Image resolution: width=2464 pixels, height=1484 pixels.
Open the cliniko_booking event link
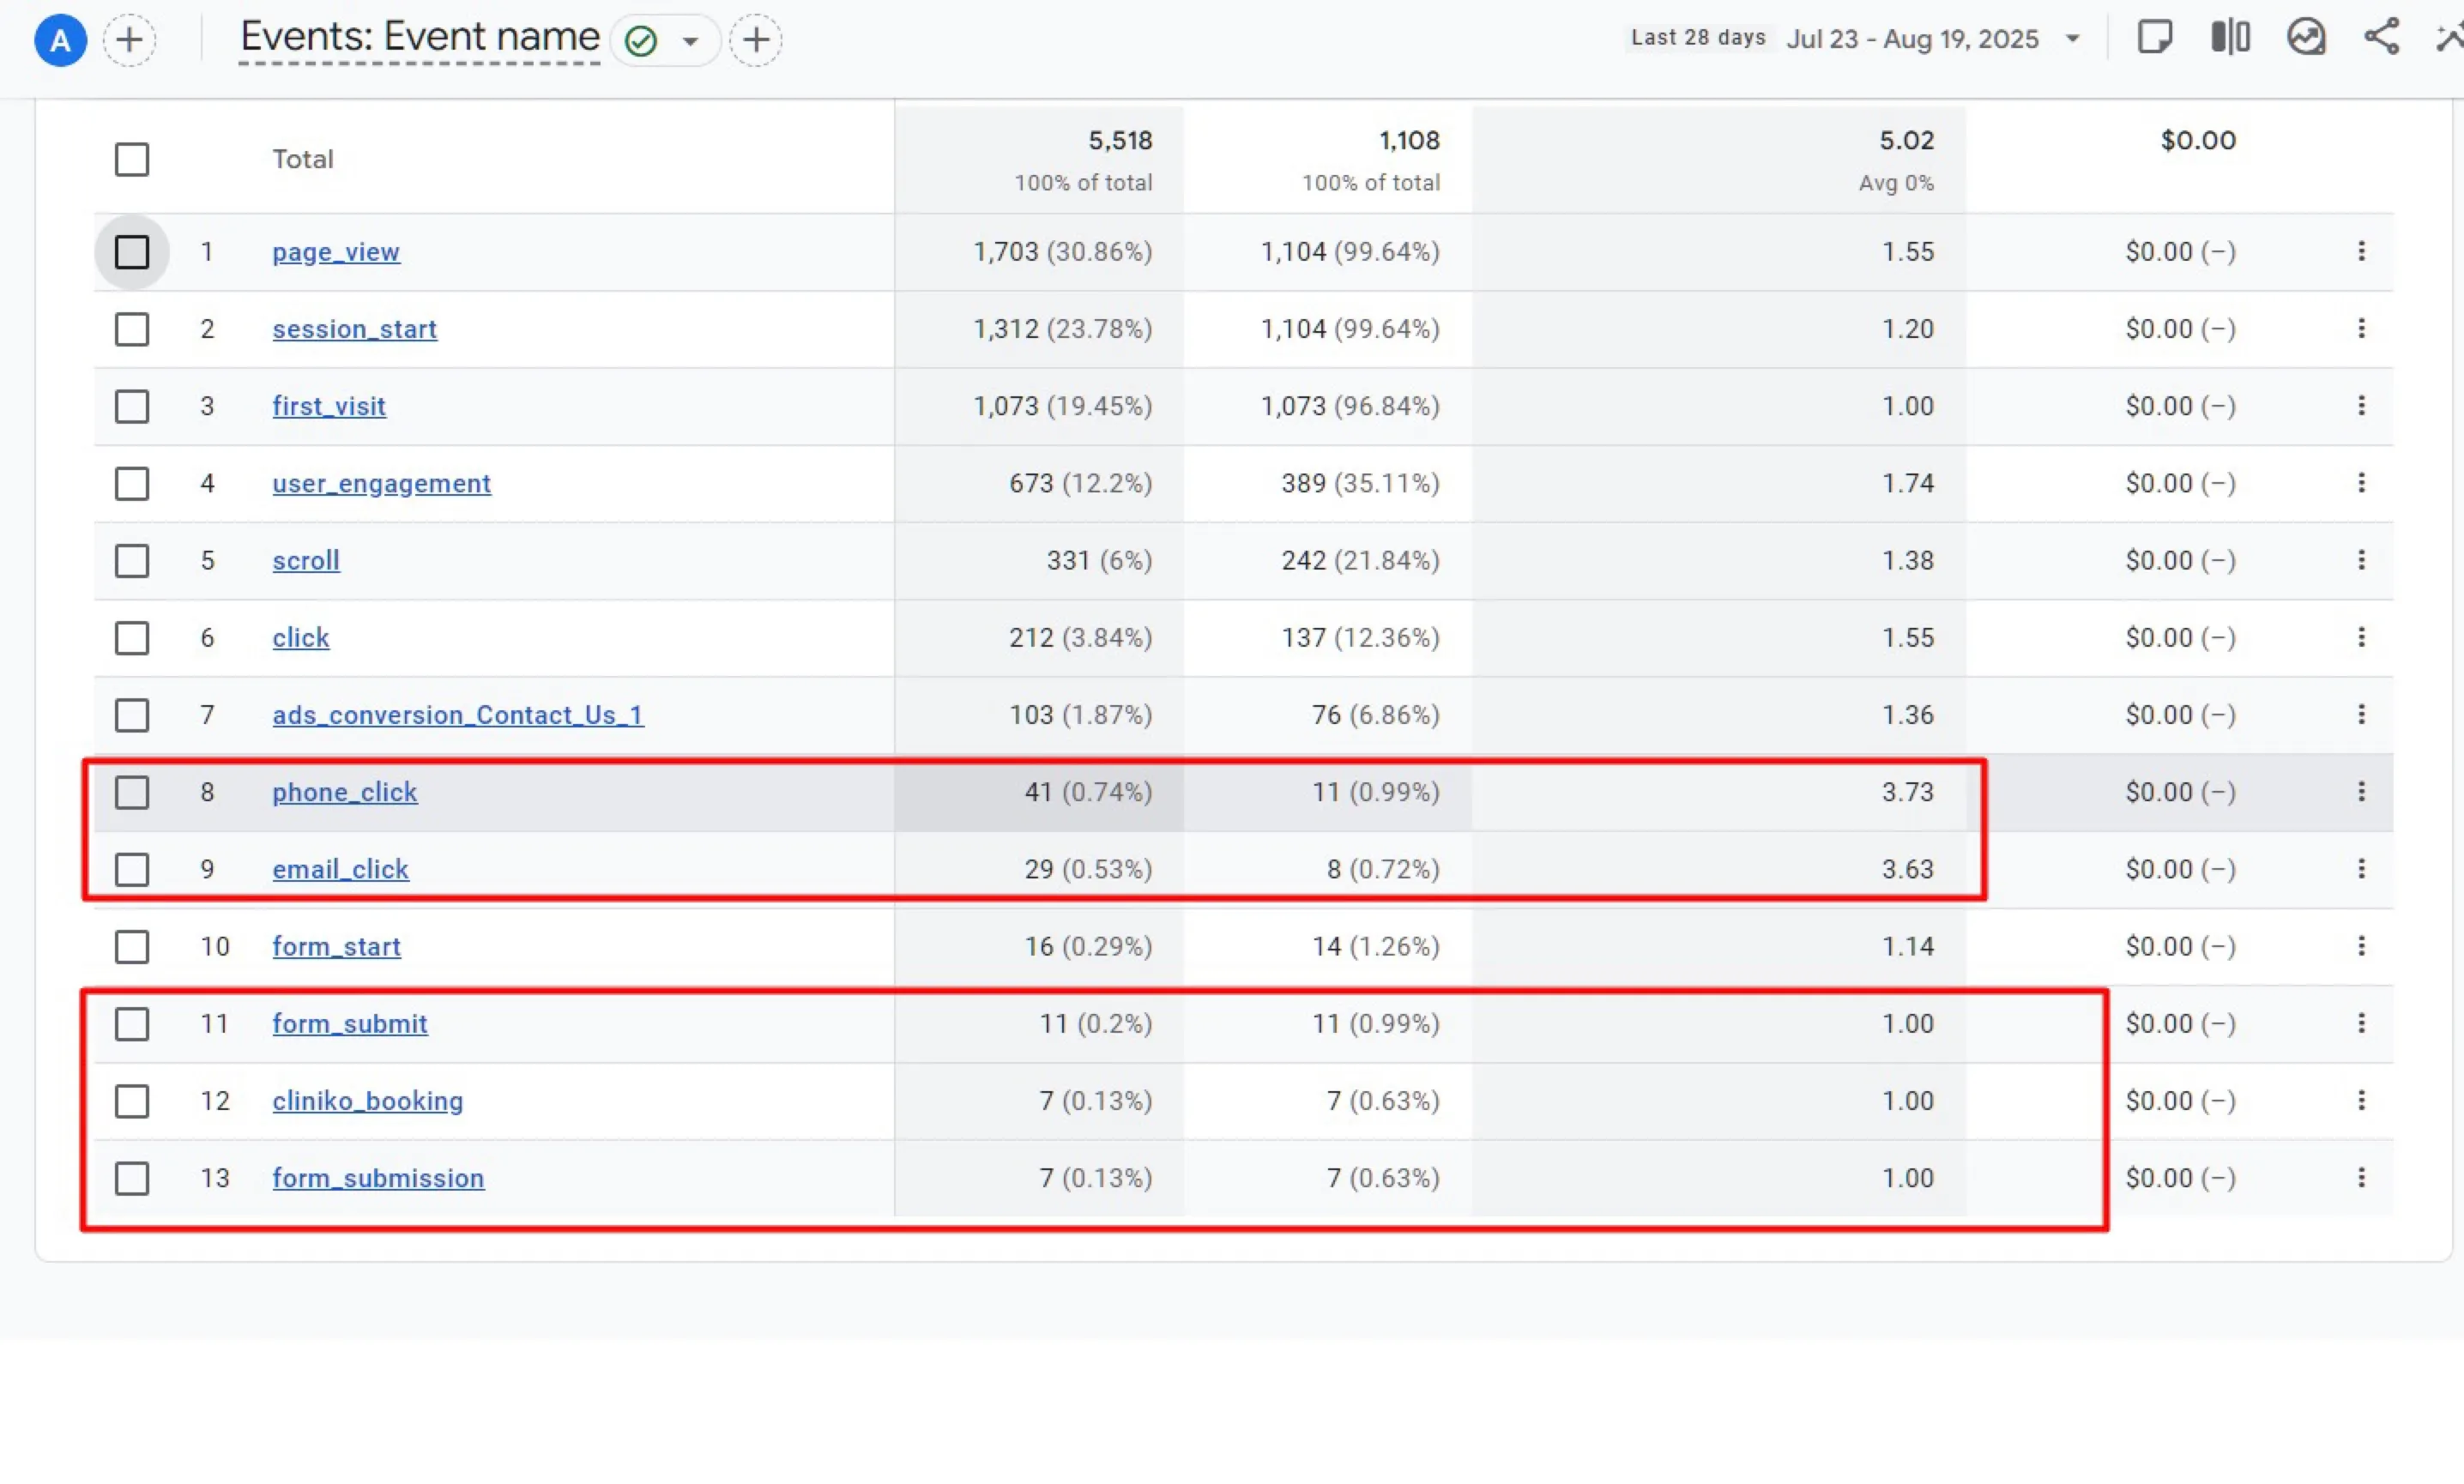pos(368,1101)
